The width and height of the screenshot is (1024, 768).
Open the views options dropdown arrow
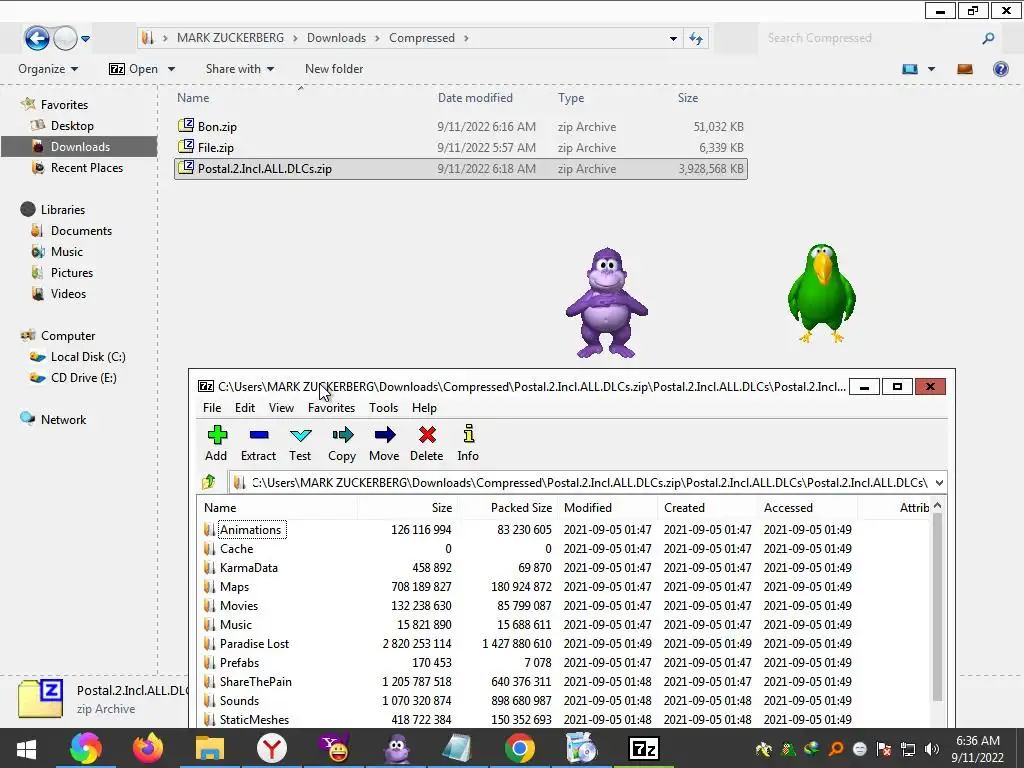coord(931,69)
